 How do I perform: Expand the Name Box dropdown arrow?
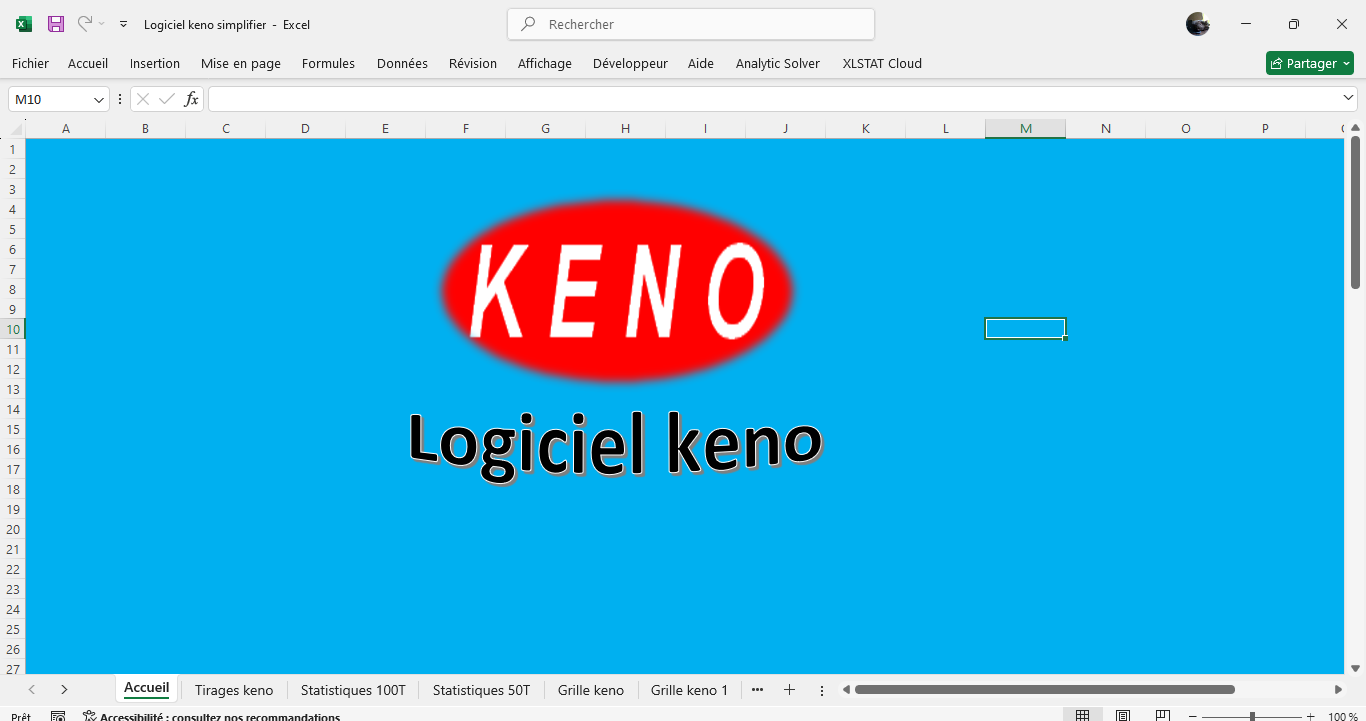[99, 99]
